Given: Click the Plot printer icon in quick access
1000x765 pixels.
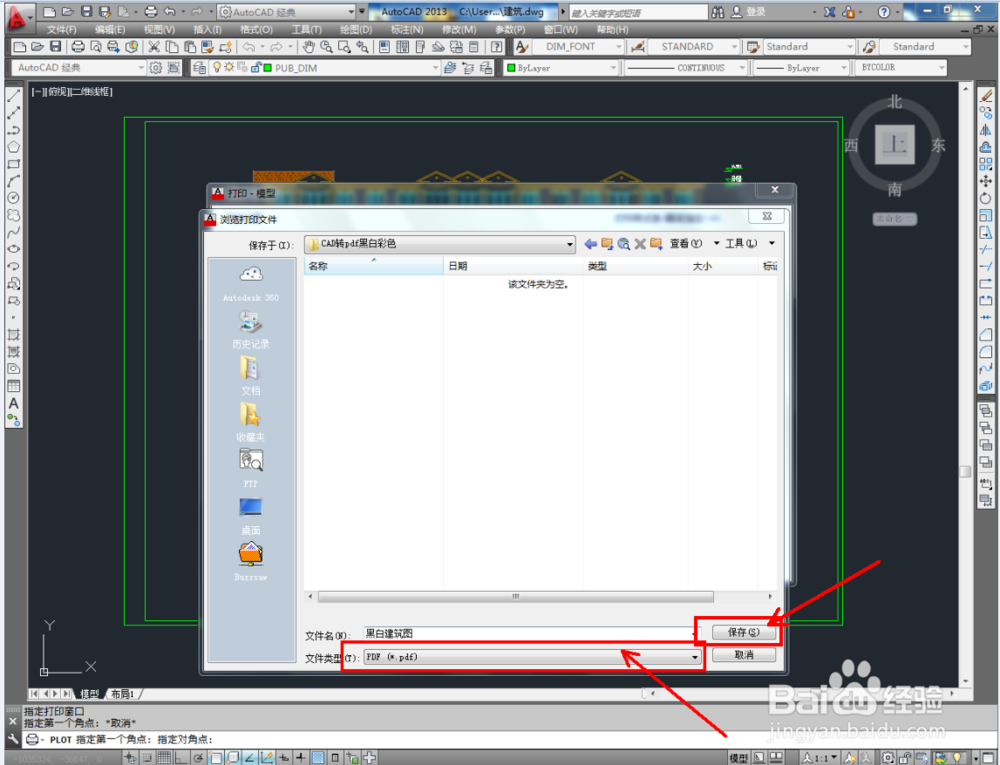Looking at the screenshot, I should tap(151, 11).
